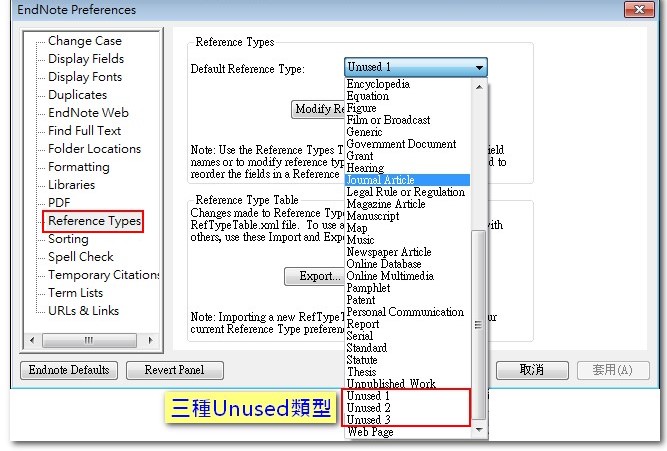The width and height of the screenshot is (667, 451).
Task: Choose Newspaper Article option
Action: [x=389, y=252]
